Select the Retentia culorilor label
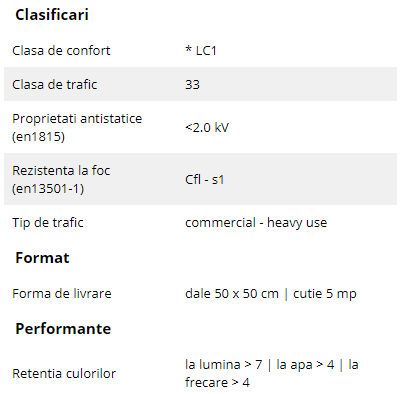This screenshot has height=394, width=407. [64, 374]
